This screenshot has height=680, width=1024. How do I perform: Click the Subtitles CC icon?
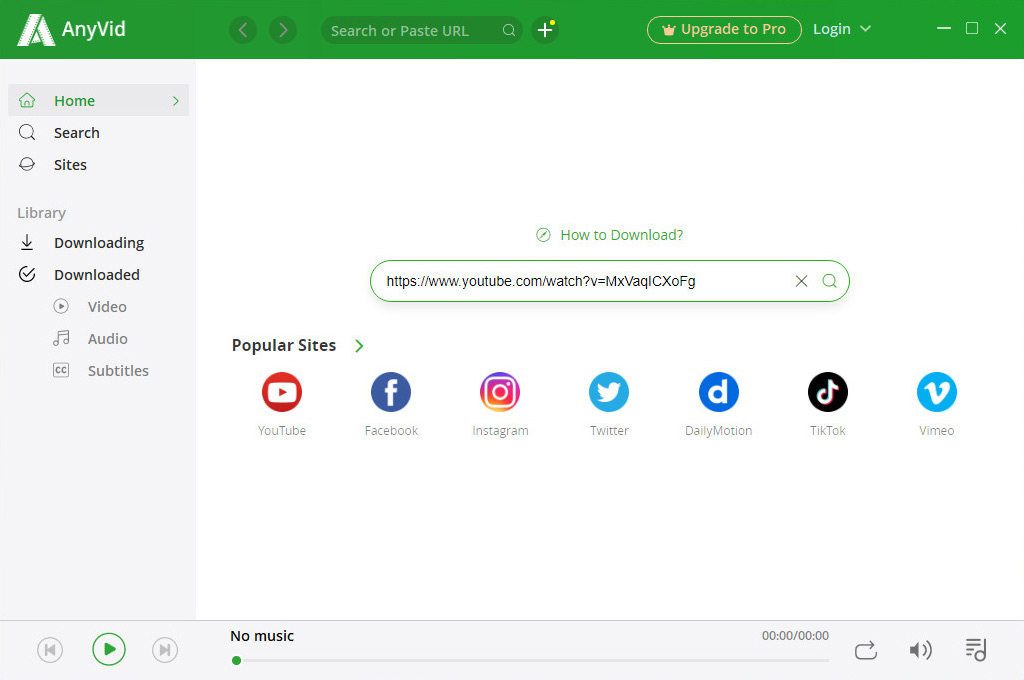[x=61, y=370]
